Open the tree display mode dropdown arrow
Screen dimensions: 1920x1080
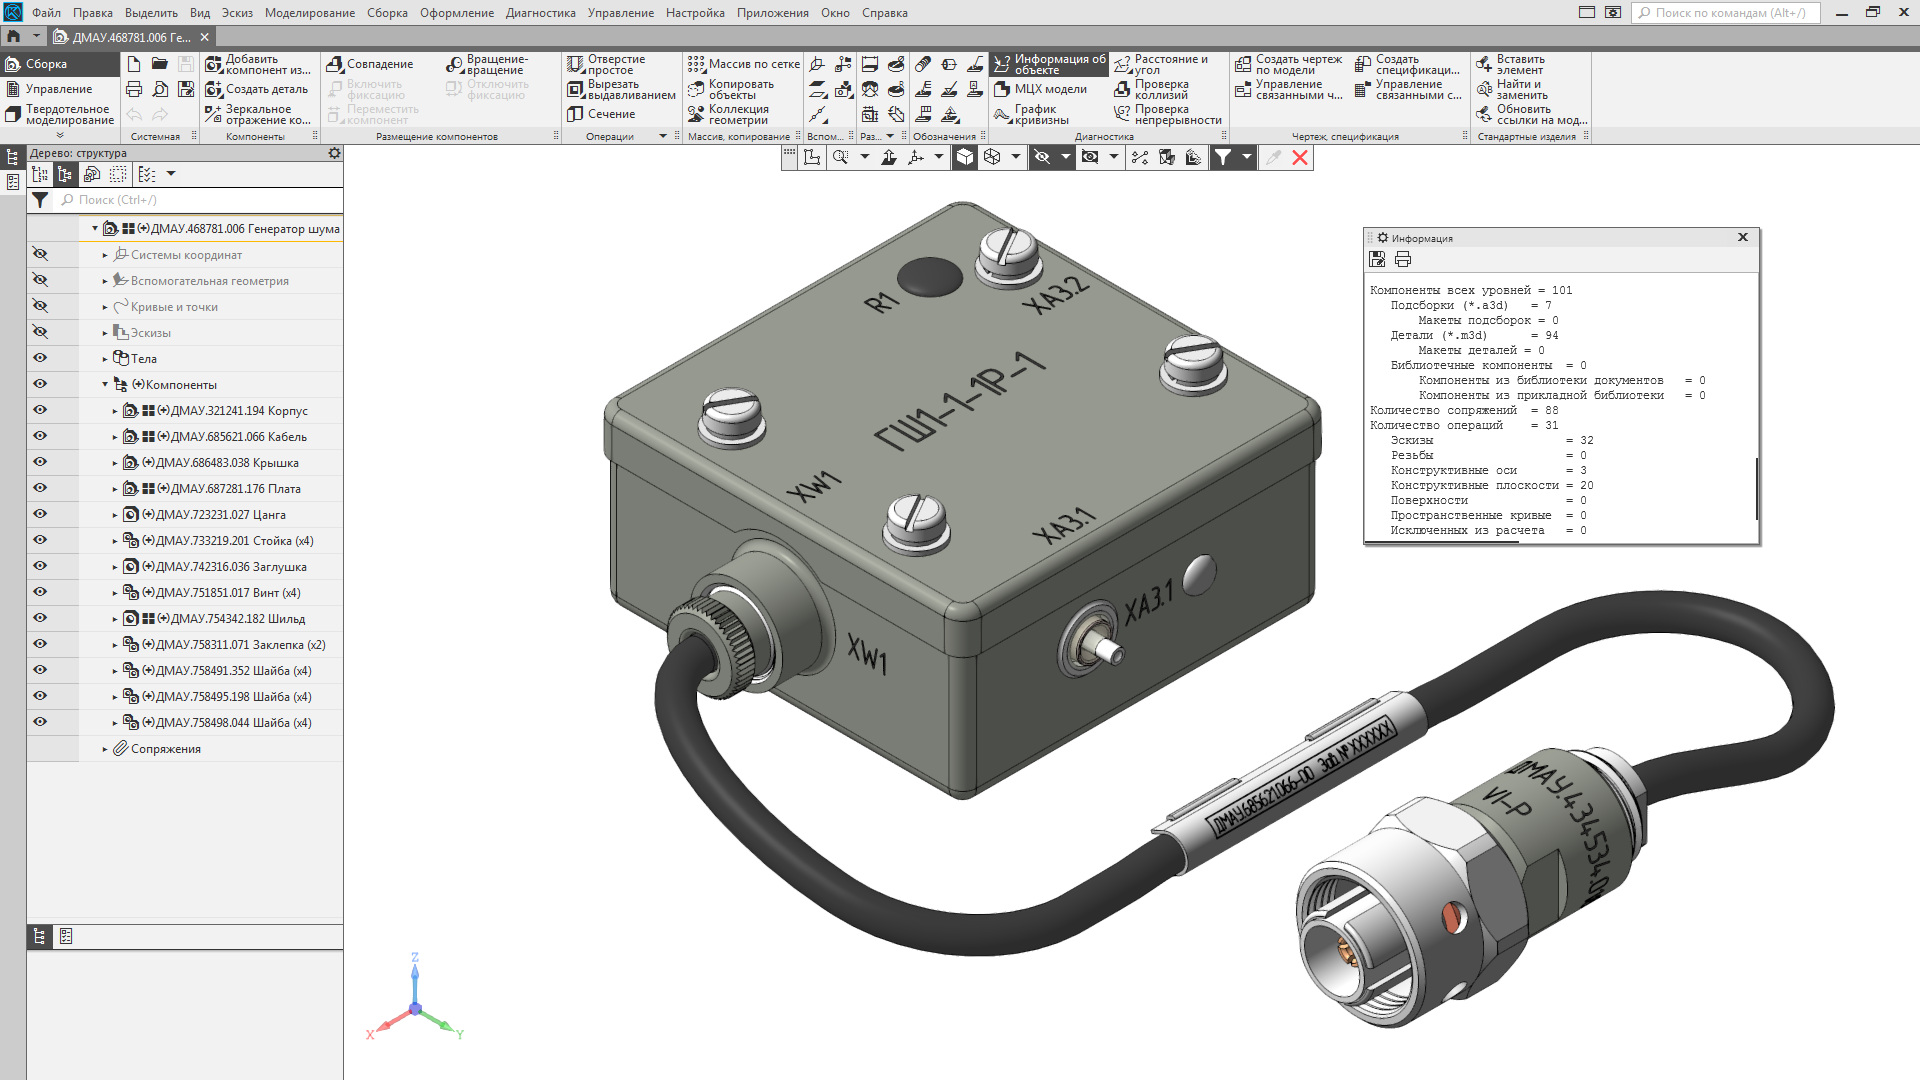pos(171,174)
